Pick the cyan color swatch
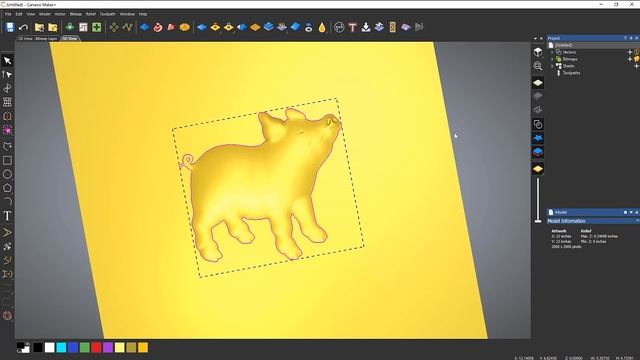This screenshot has width=640, height=360. click(61, 347)
